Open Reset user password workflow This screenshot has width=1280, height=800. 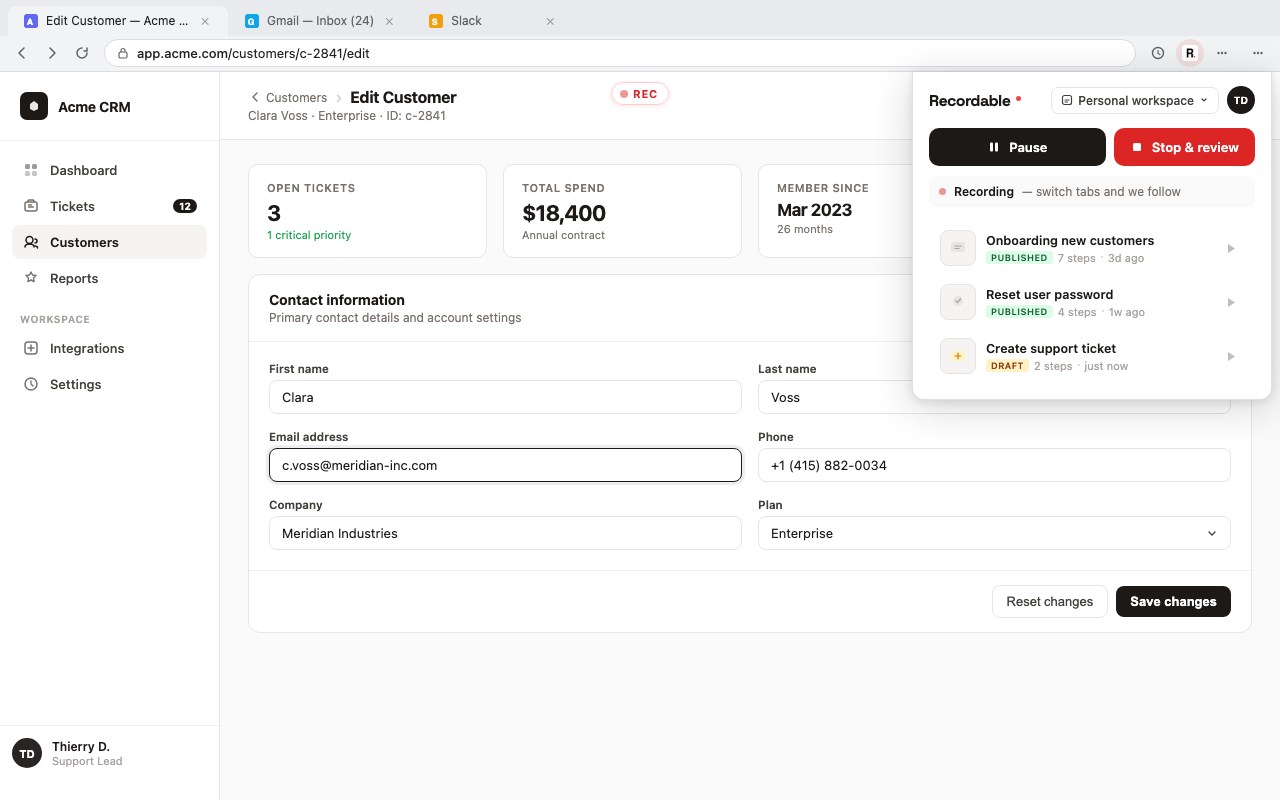1091,302
